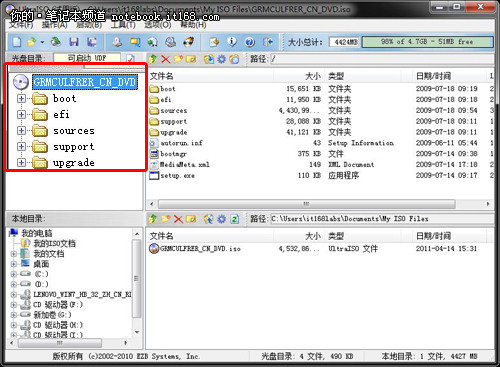Click the red X Delete icon in the image pane toolbar

(x=166, y=59)
